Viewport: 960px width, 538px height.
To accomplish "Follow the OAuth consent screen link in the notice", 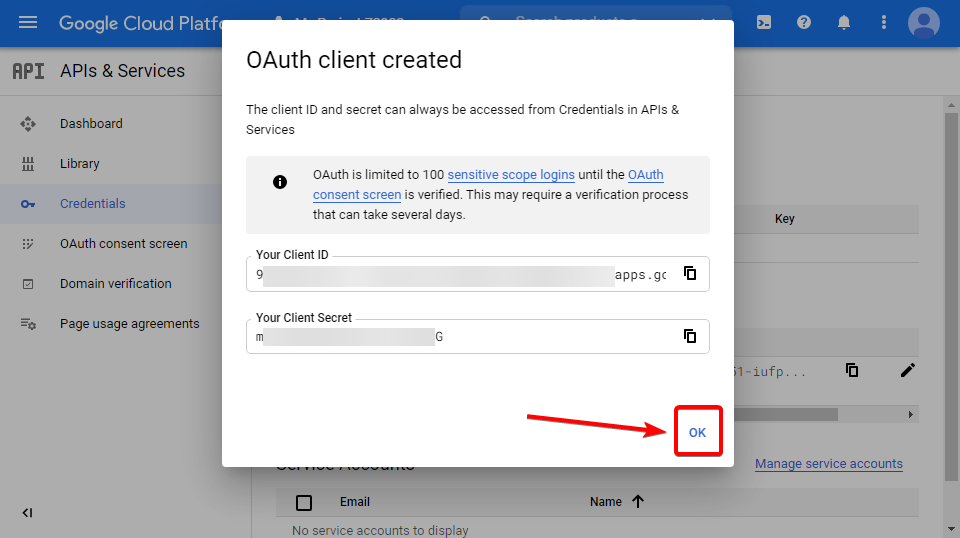I will (x=357, y=195).
